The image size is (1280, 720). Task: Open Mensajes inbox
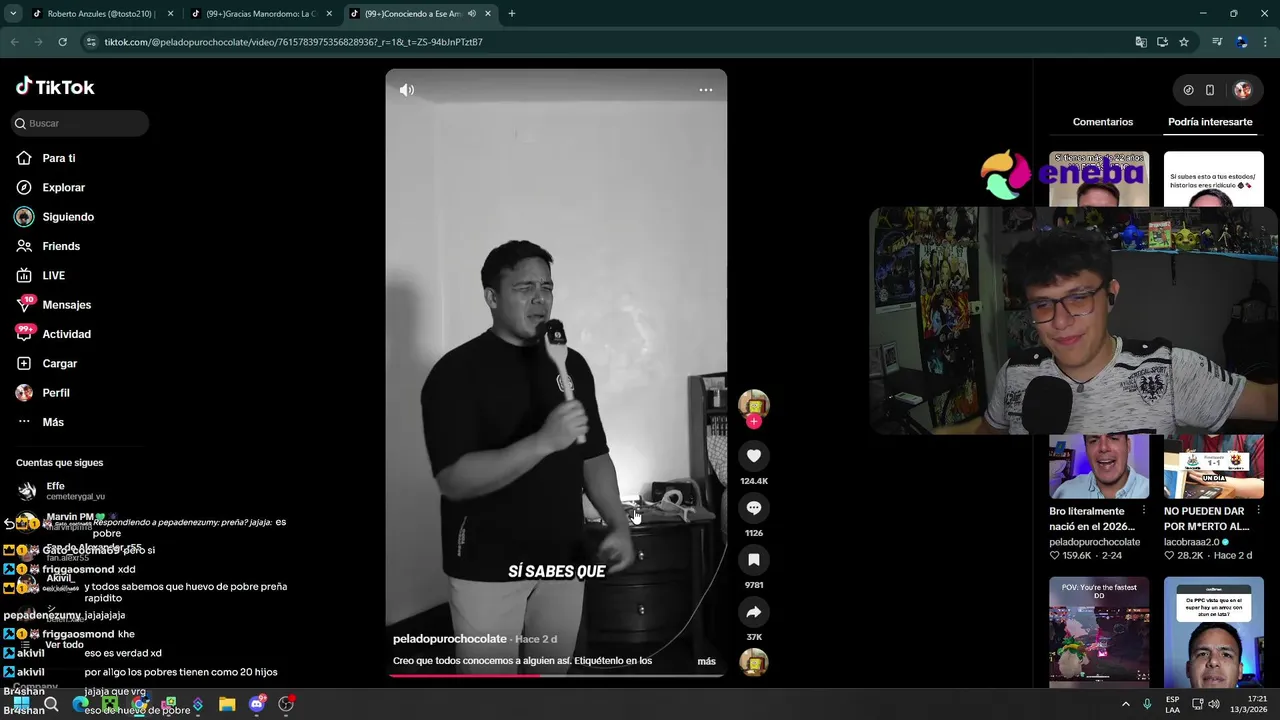click(66, 305)
